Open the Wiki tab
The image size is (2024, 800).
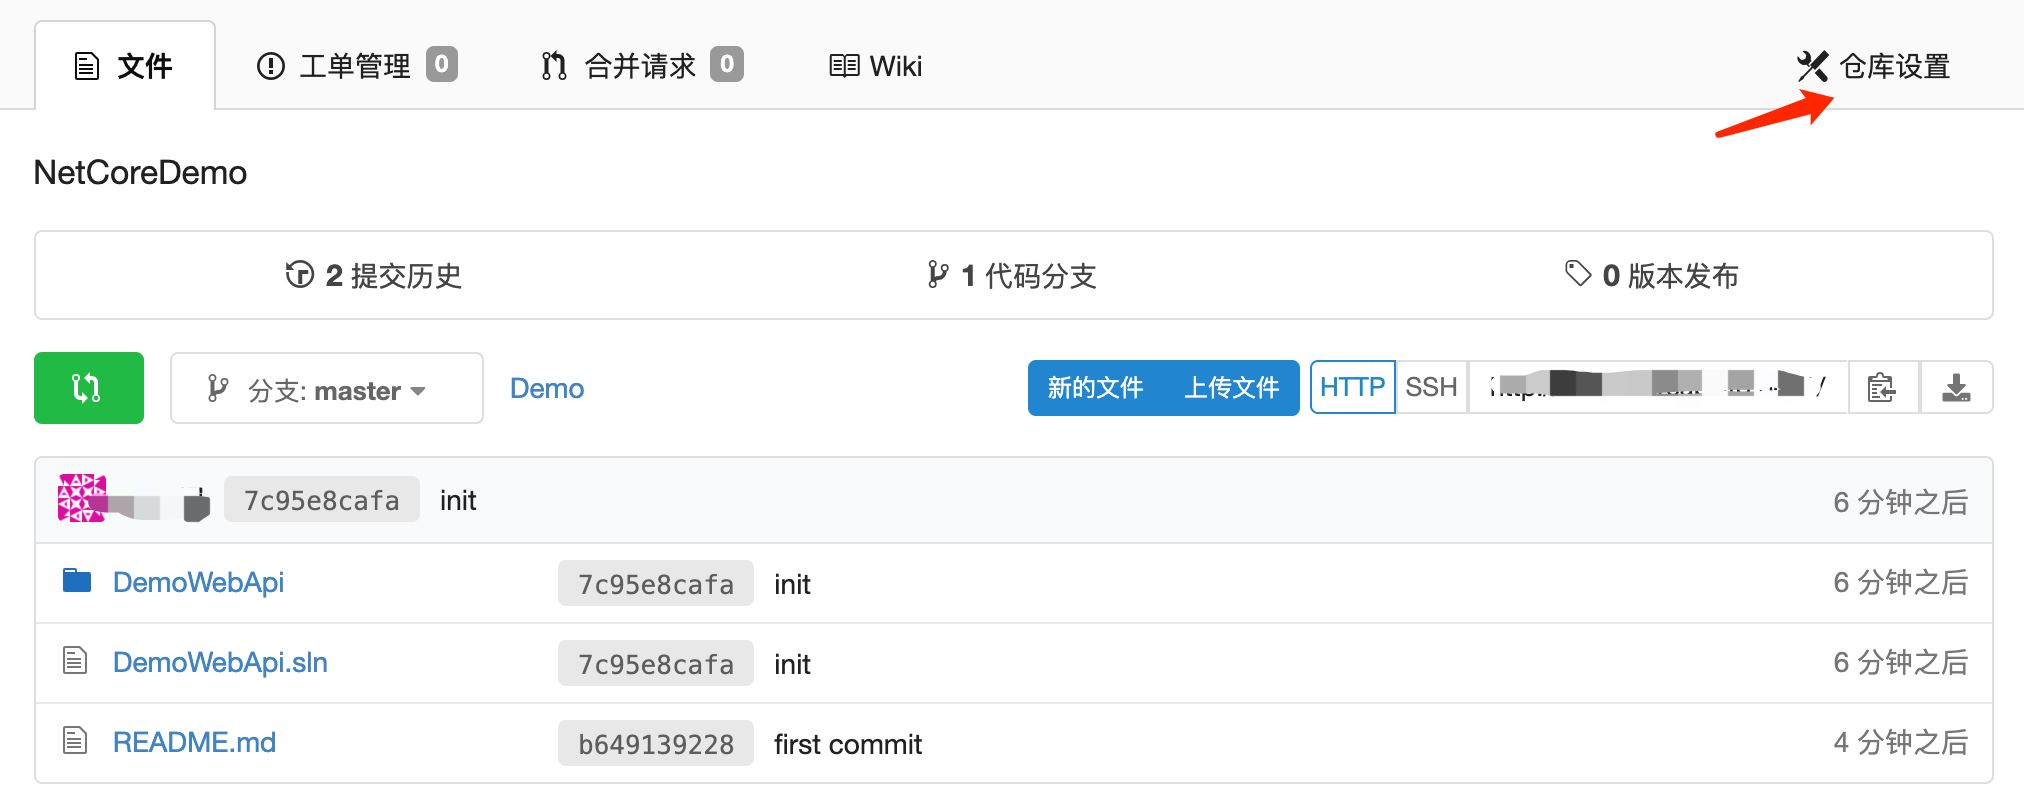point(876,66)
